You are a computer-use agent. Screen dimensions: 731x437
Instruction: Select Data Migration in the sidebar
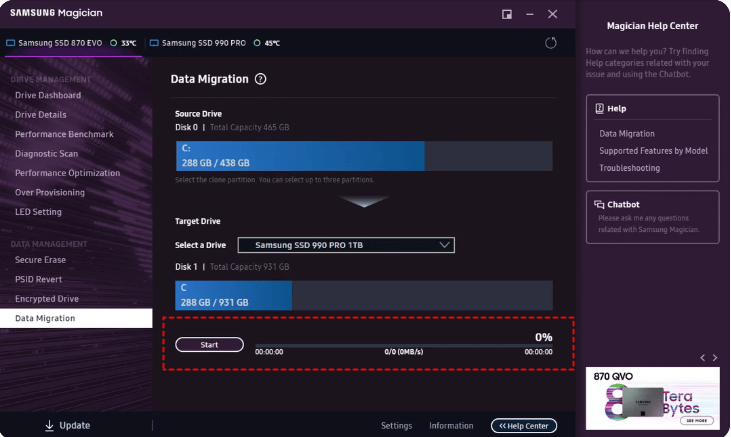pos(76,318)
